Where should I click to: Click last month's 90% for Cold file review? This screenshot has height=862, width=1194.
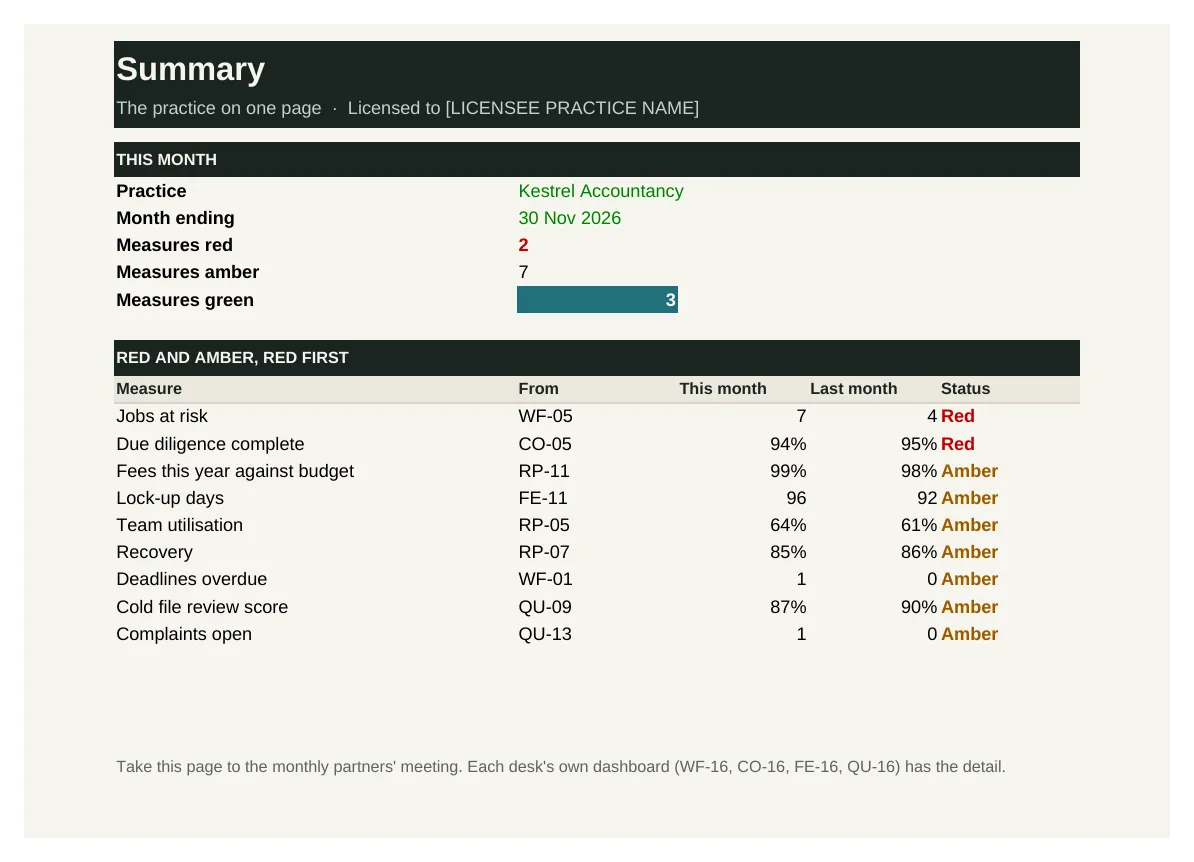919,608
